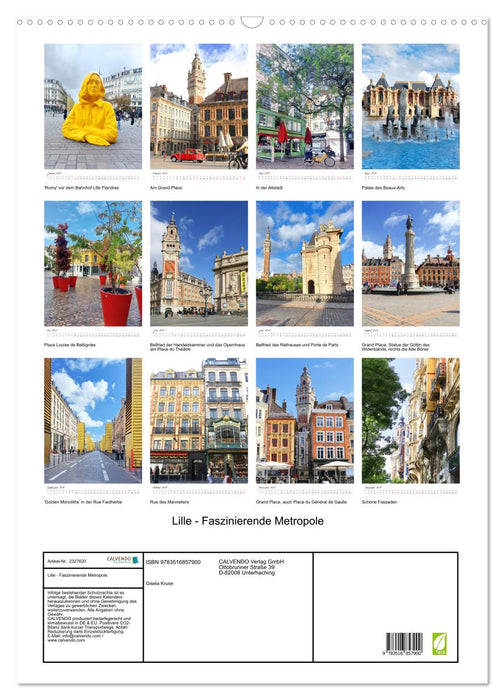Click caption 'Grand Place, Statue der Göttin des Widerstands'
The image size is (504, 700).
396,345
